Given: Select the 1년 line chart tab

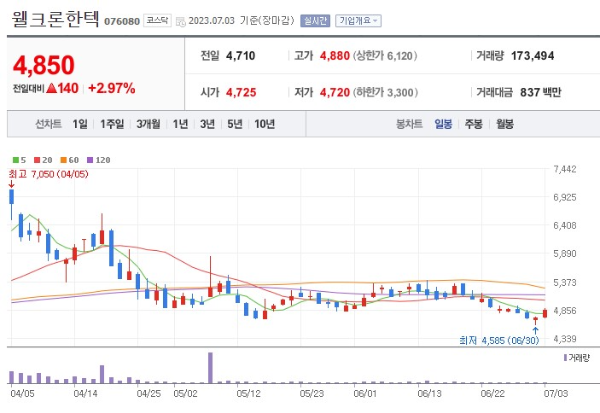Looking at the screenshot, I should click(180, 124).
